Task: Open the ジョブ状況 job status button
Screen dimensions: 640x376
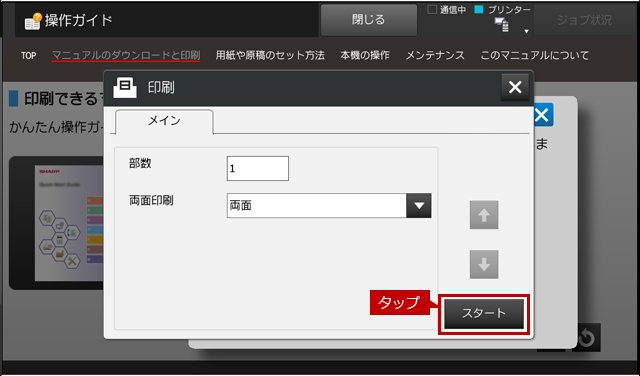Action: [584, 20]
